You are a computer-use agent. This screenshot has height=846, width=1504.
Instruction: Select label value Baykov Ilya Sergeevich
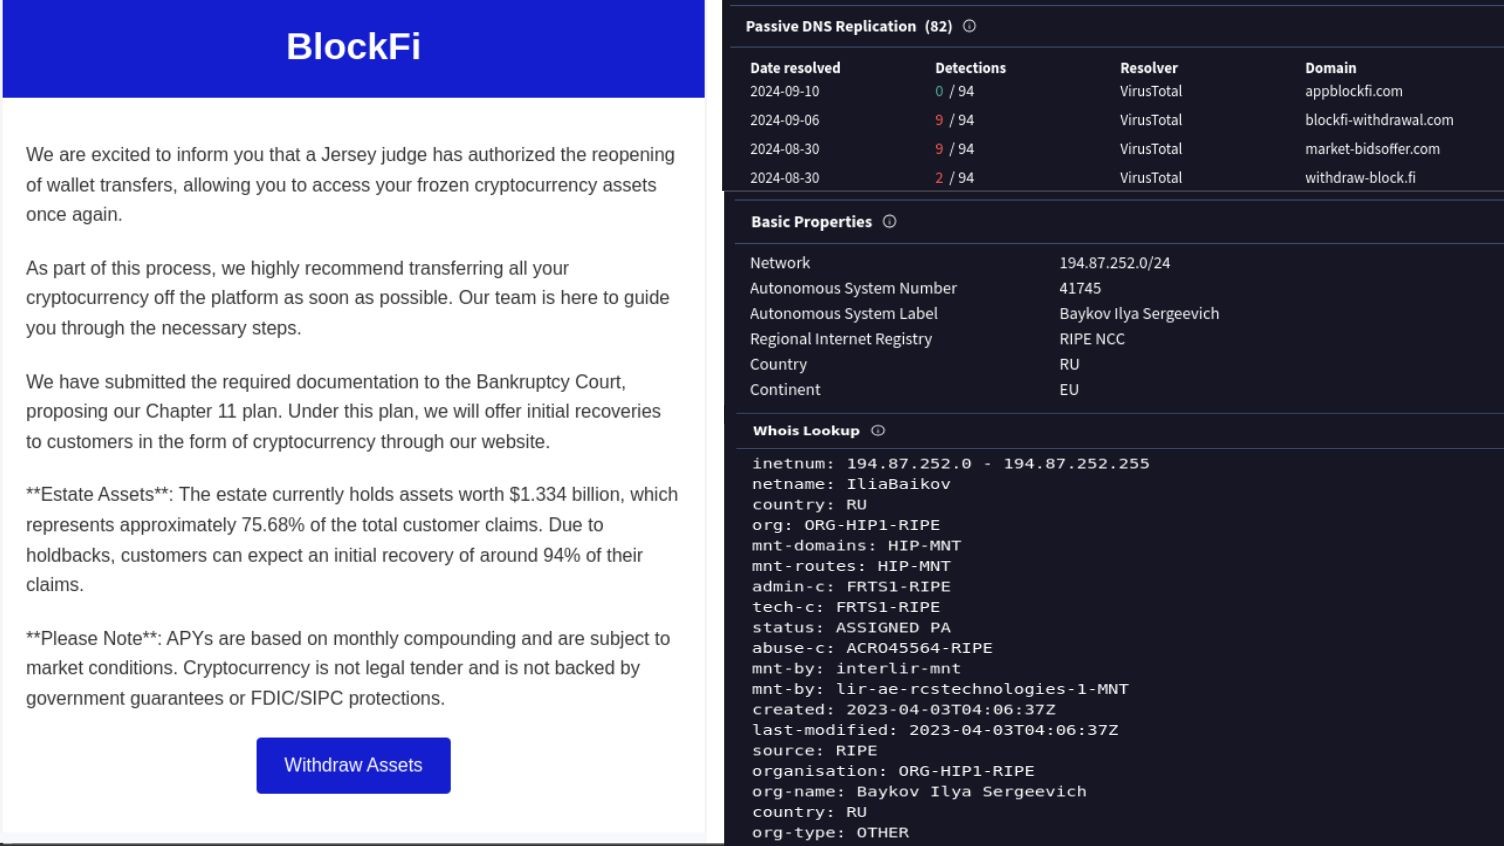1139,314
